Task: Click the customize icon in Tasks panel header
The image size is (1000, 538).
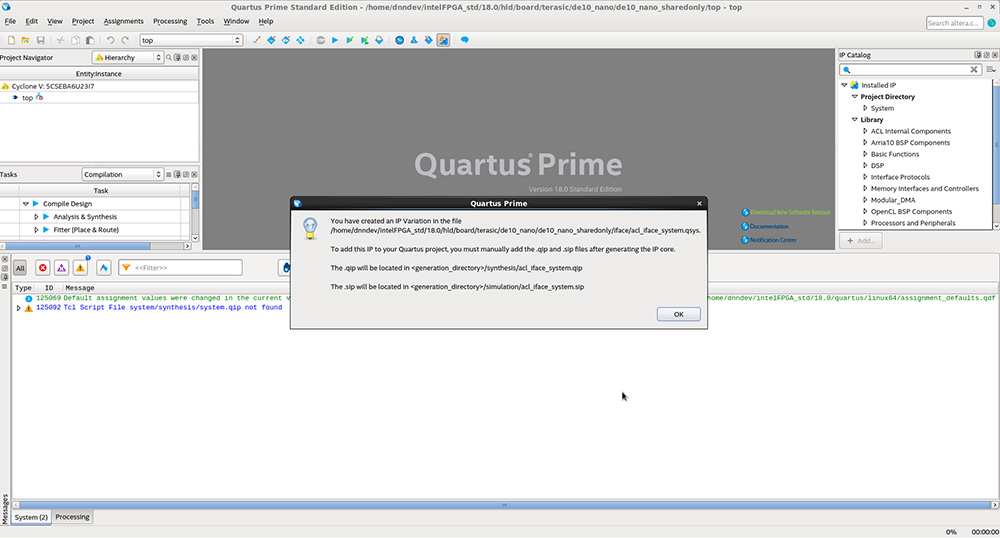Action: tap(169, 174)
